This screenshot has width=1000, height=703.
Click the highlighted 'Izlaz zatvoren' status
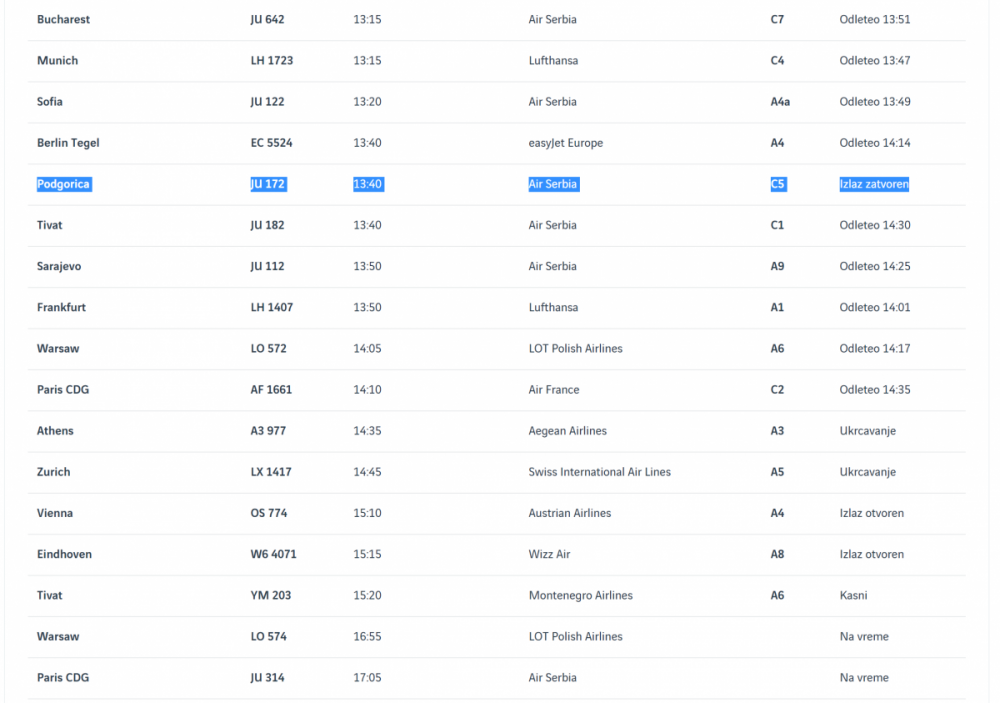click(x=873, y=184)
